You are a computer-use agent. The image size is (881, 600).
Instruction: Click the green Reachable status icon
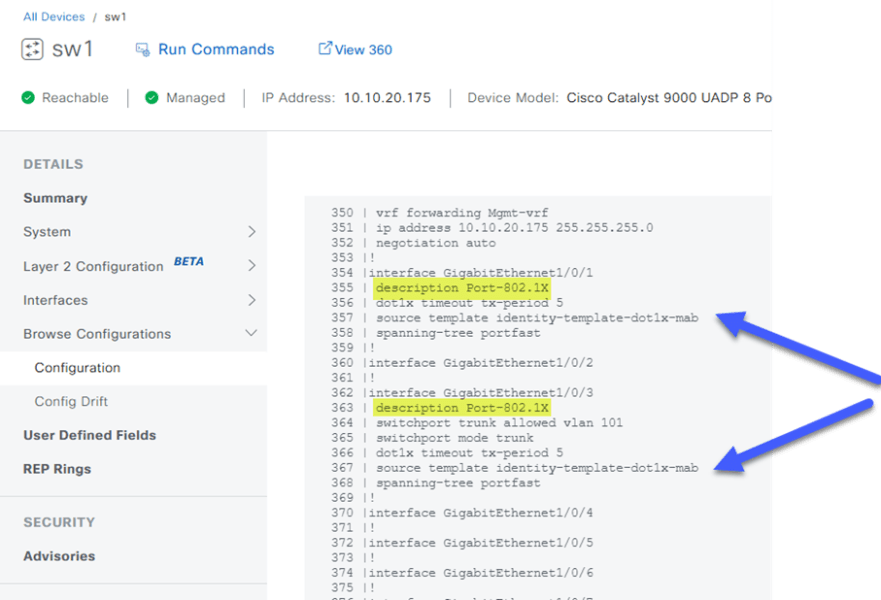[28, 98]
